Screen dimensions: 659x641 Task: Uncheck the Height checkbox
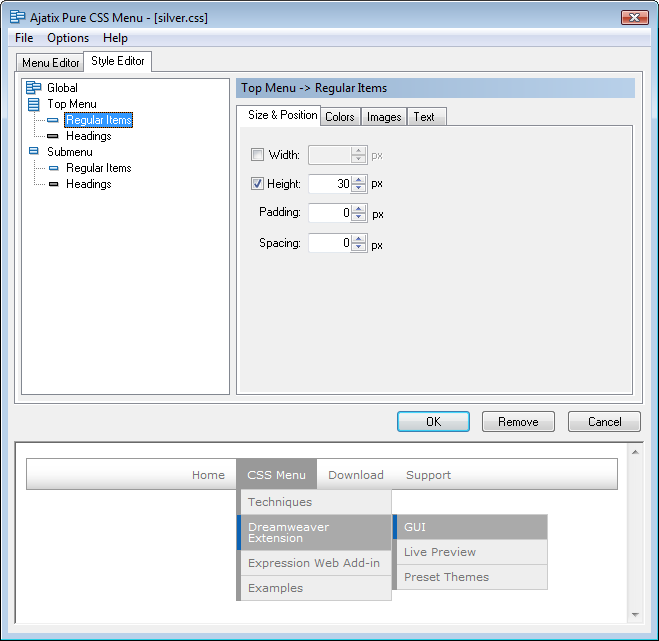[257, 184]
